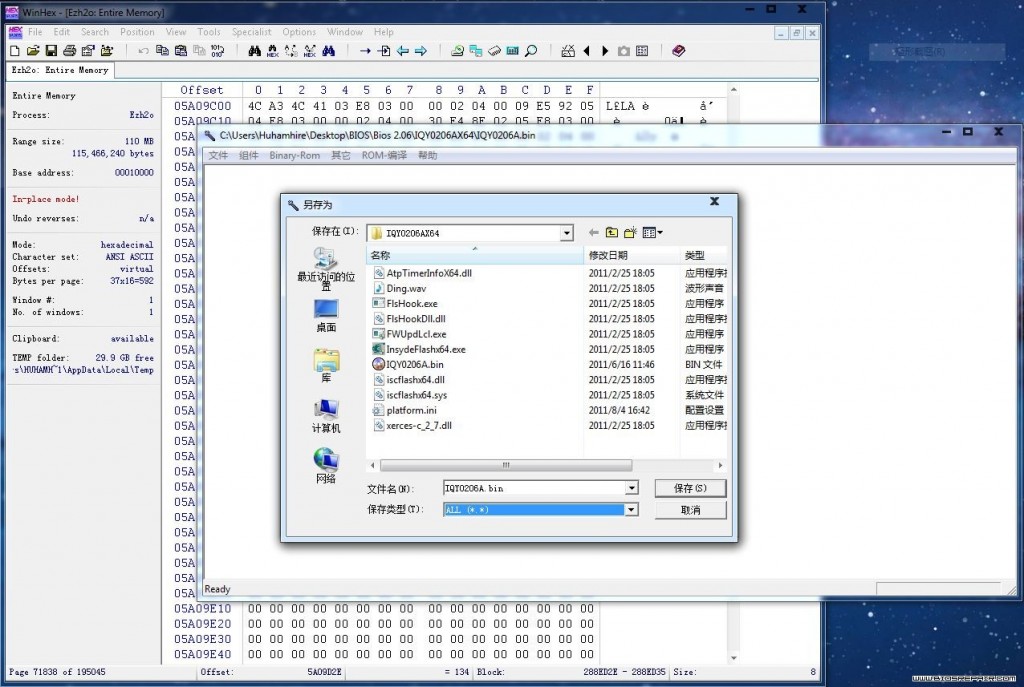Click 取消 cancel button
Viewport: 1024px width, 687px height.
[x=690, y=510]
